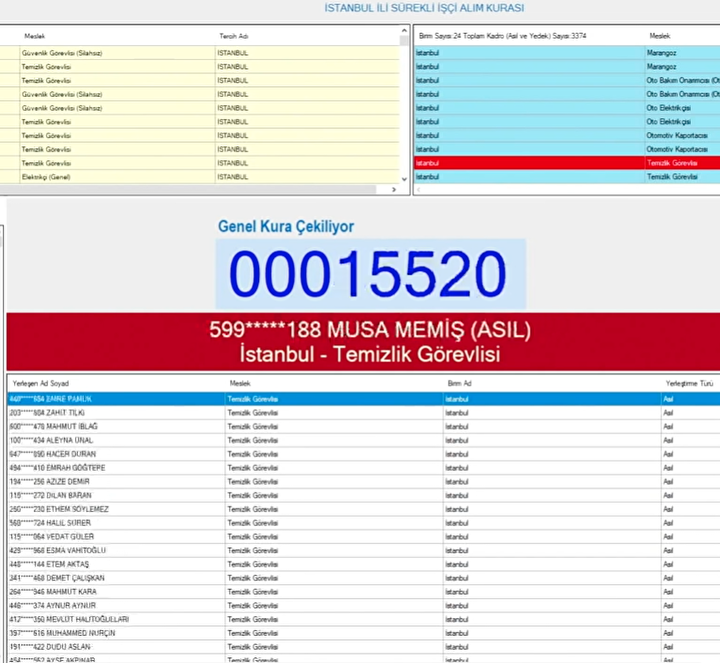This screenshot has height=663, width=720.
Task: Click the 'İSTANBUL İLİ SÜREKLİ İŞÇİ ALIM KURASI' title
Action: click(x=424, y=8)
